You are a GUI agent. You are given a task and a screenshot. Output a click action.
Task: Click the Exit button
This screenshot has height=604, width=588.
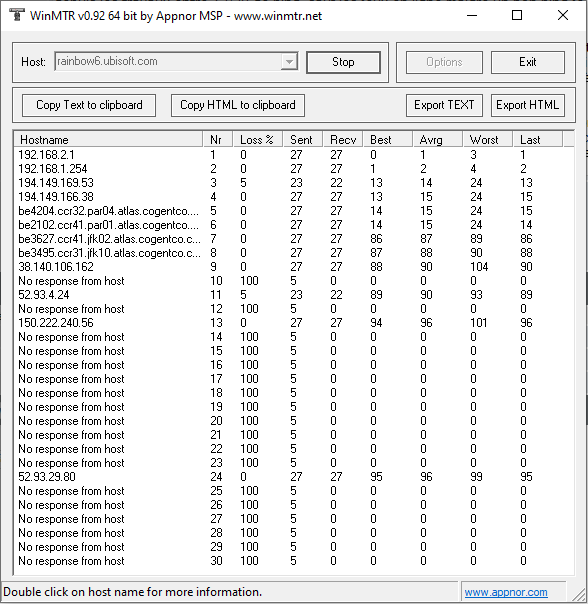[x=528, y=62]
